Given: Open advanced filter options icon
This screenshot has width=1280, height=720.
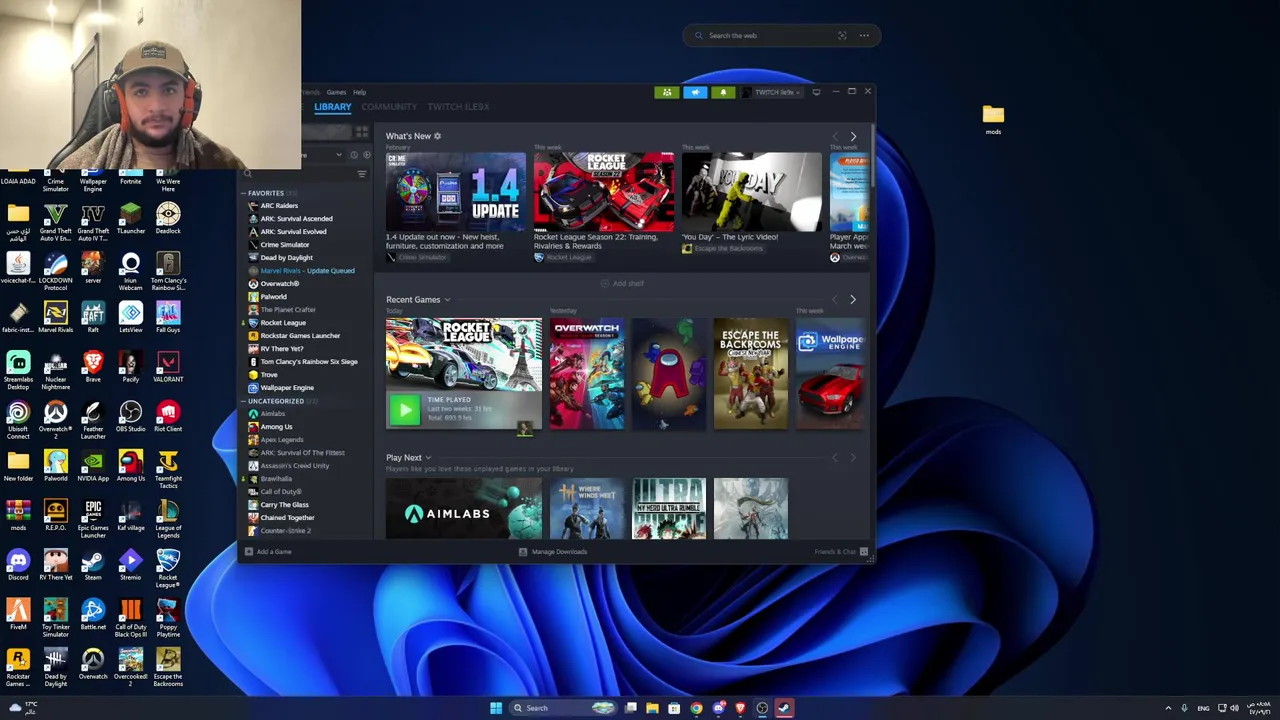Looking at the screenshot, I should 362,174.
